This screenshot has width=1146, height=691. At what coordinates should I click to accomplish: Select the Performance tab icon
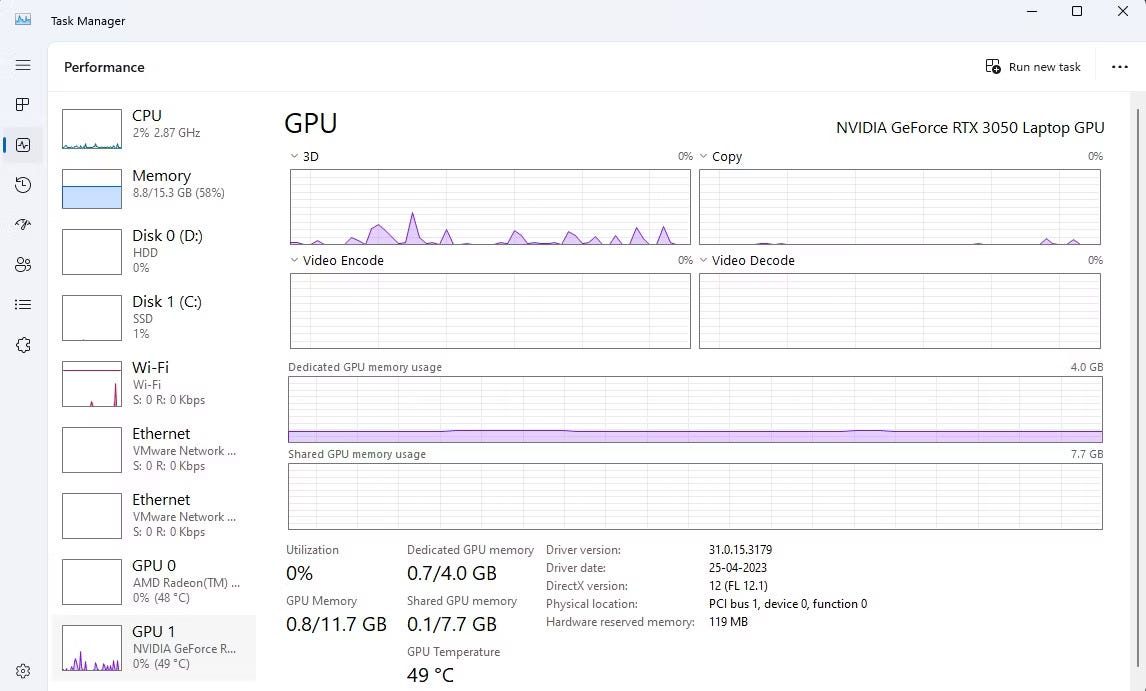pos(22,145)
